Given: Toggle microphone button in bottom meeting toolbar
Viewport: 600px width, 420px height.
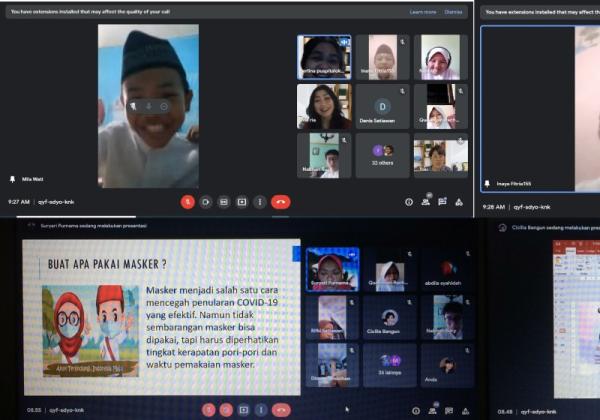Looking at the screenshot, I should 209,410.
